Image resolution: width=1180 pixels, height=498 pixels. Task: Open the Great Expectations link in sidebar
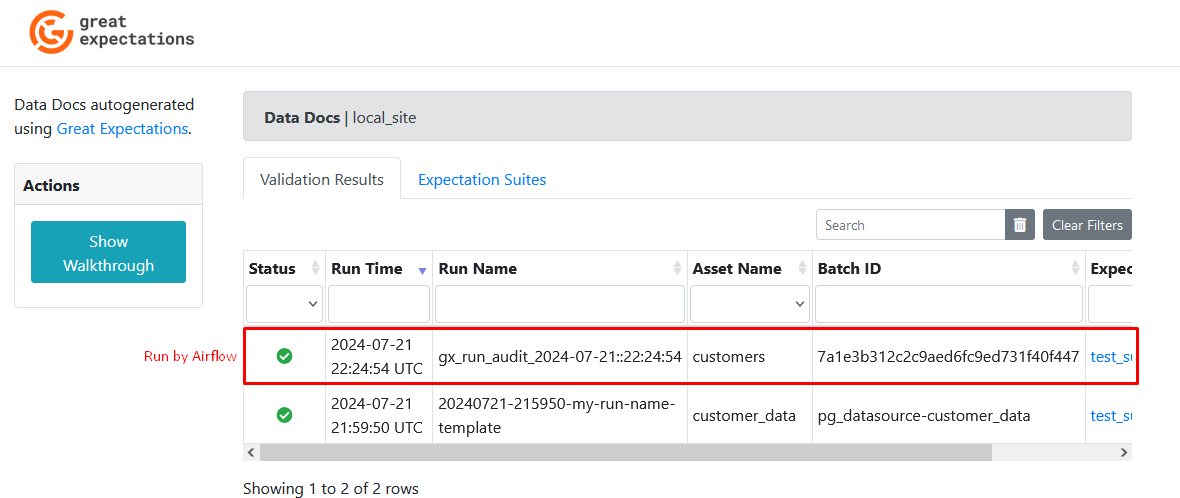click(x=122, y=128)
